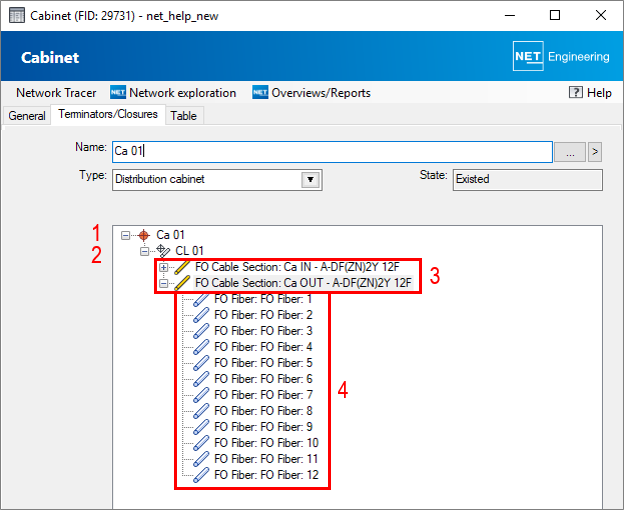Click the fiber icon of FO Fiber: 12
This screenshot has height=510, width=624.
click(x=201, y=475)
